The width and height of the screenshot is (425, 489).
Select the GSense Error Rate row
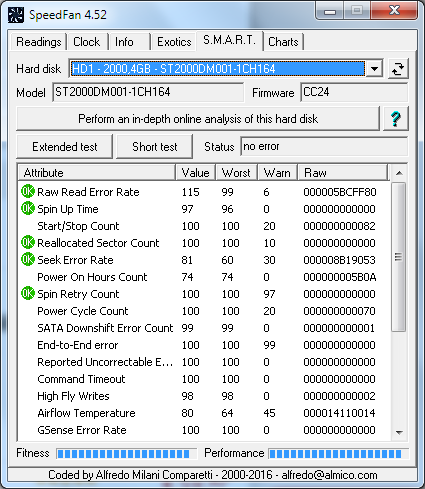click(x=204, y=430)
